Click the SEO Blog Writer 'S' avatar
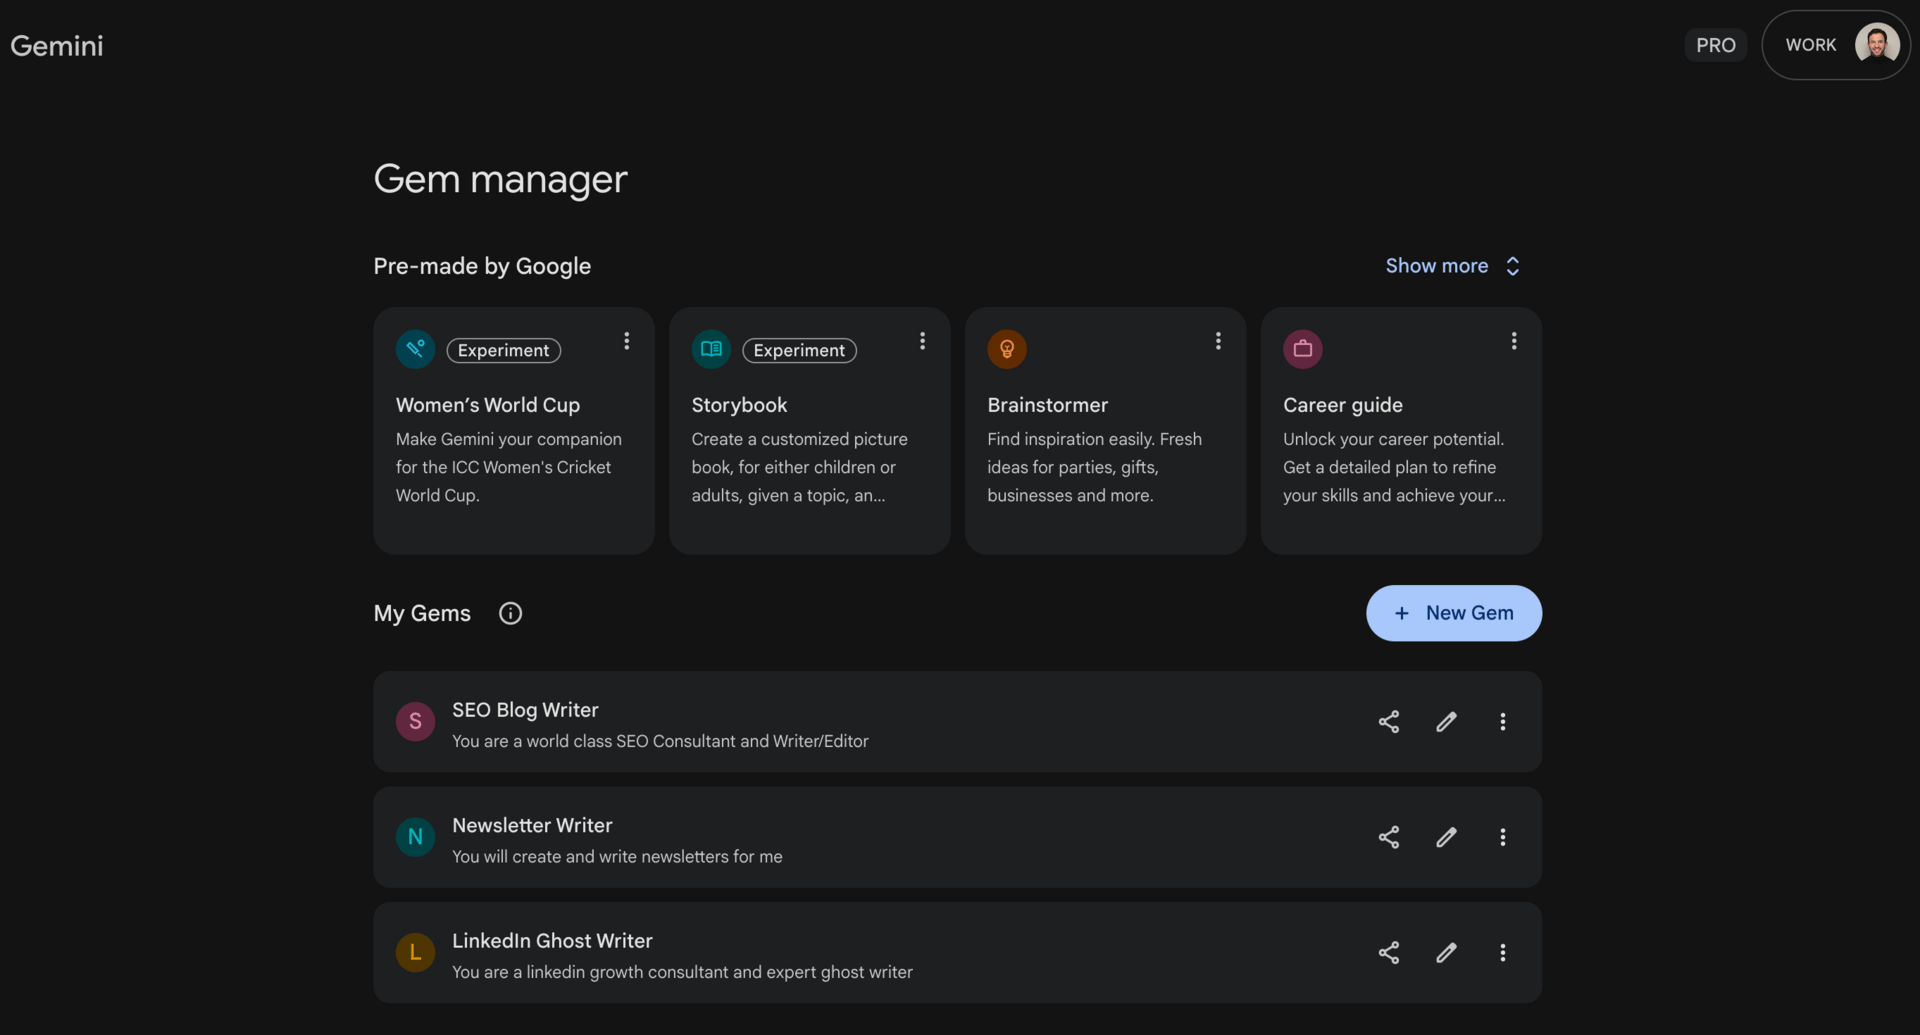 [x=415, y=722]
